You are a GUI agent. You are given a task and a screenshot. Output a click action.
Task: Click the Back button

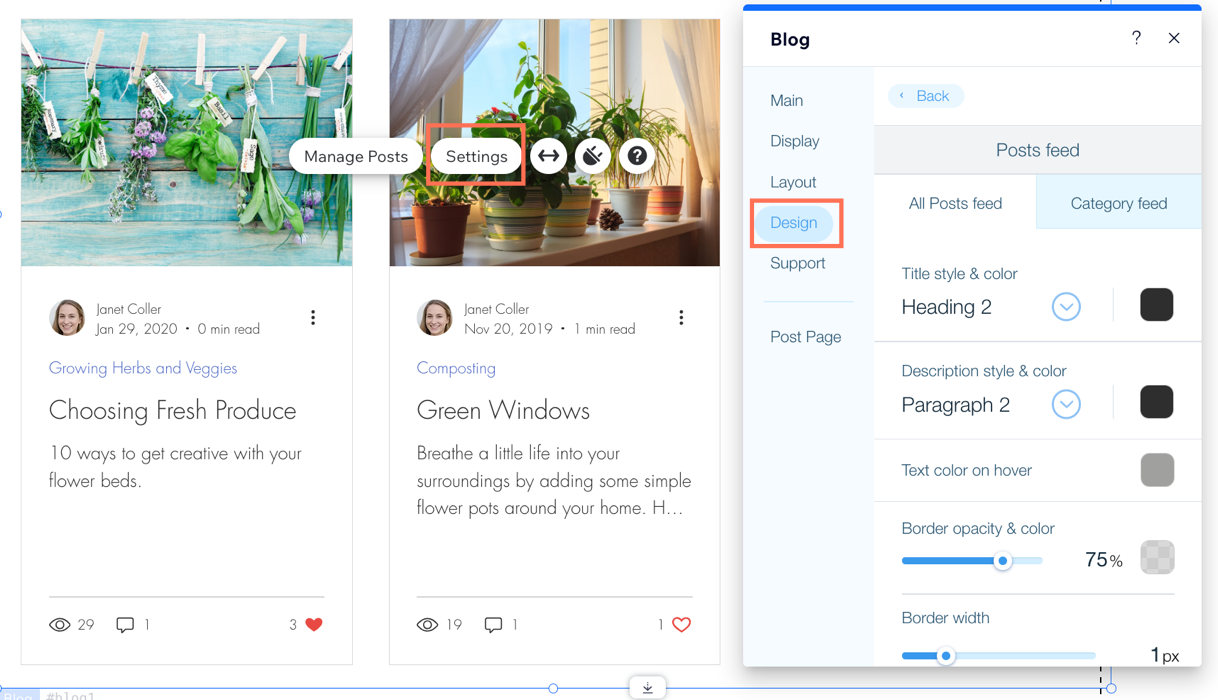(926, 96)
